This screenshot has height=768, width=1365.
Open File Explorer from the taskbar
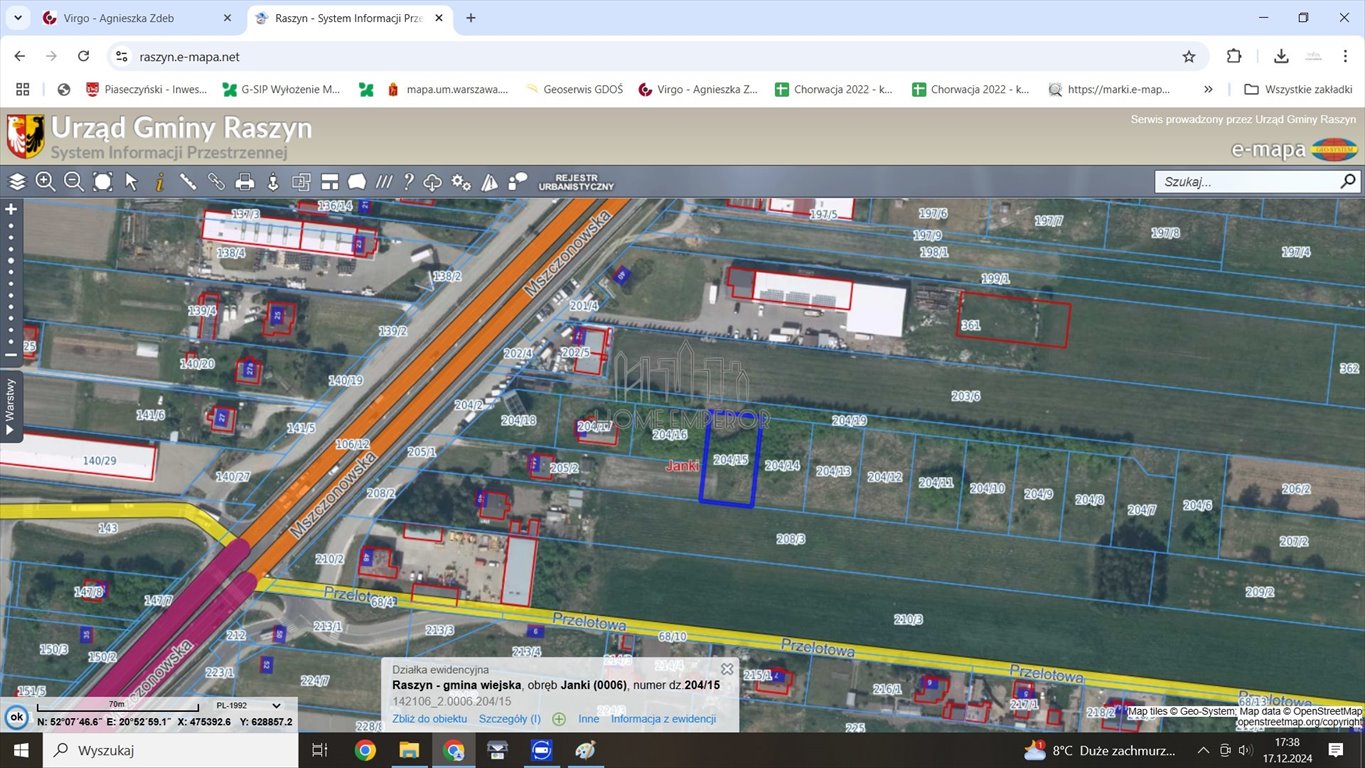click(x=409, y=750)
